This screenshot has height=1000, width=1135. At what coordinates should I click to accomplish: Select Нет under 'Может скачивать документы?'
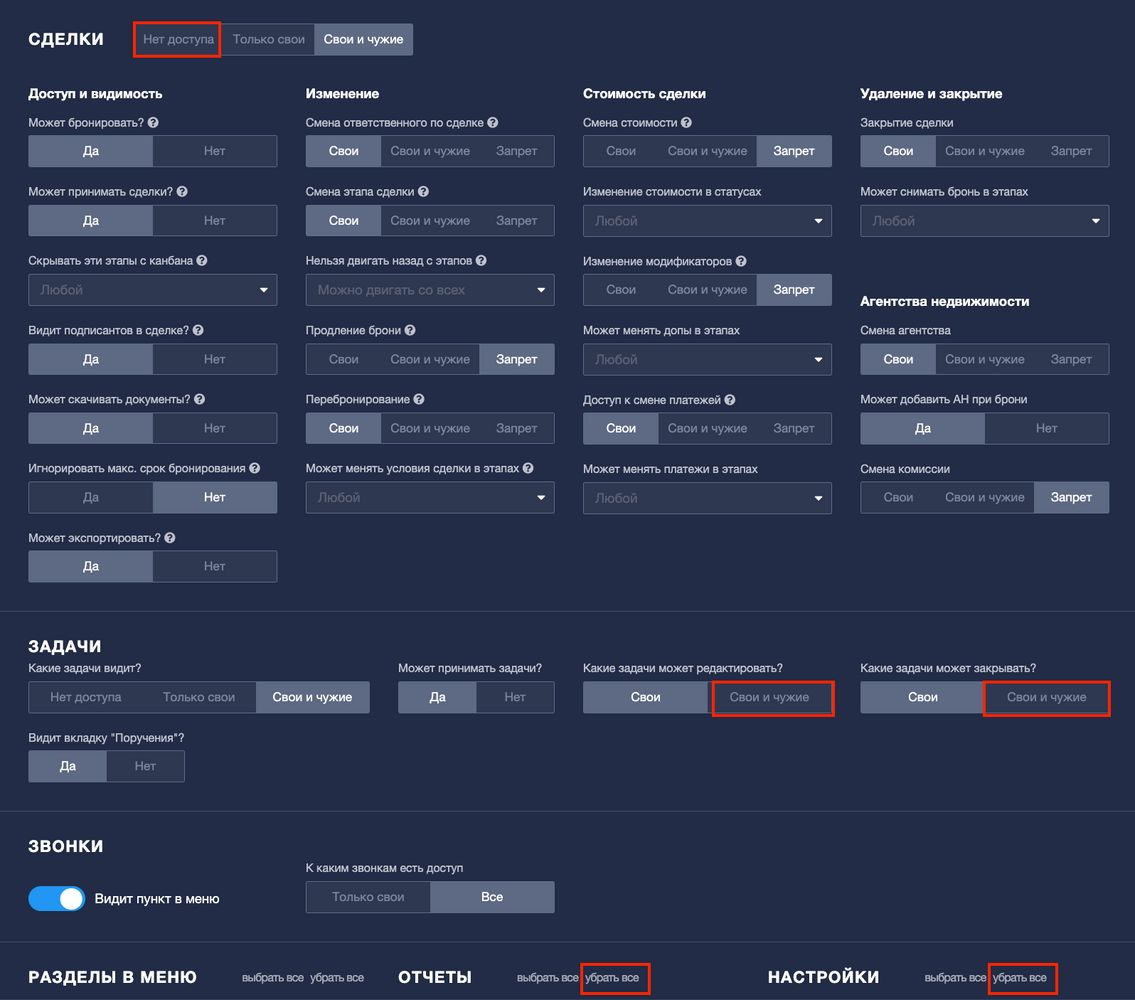214,428
